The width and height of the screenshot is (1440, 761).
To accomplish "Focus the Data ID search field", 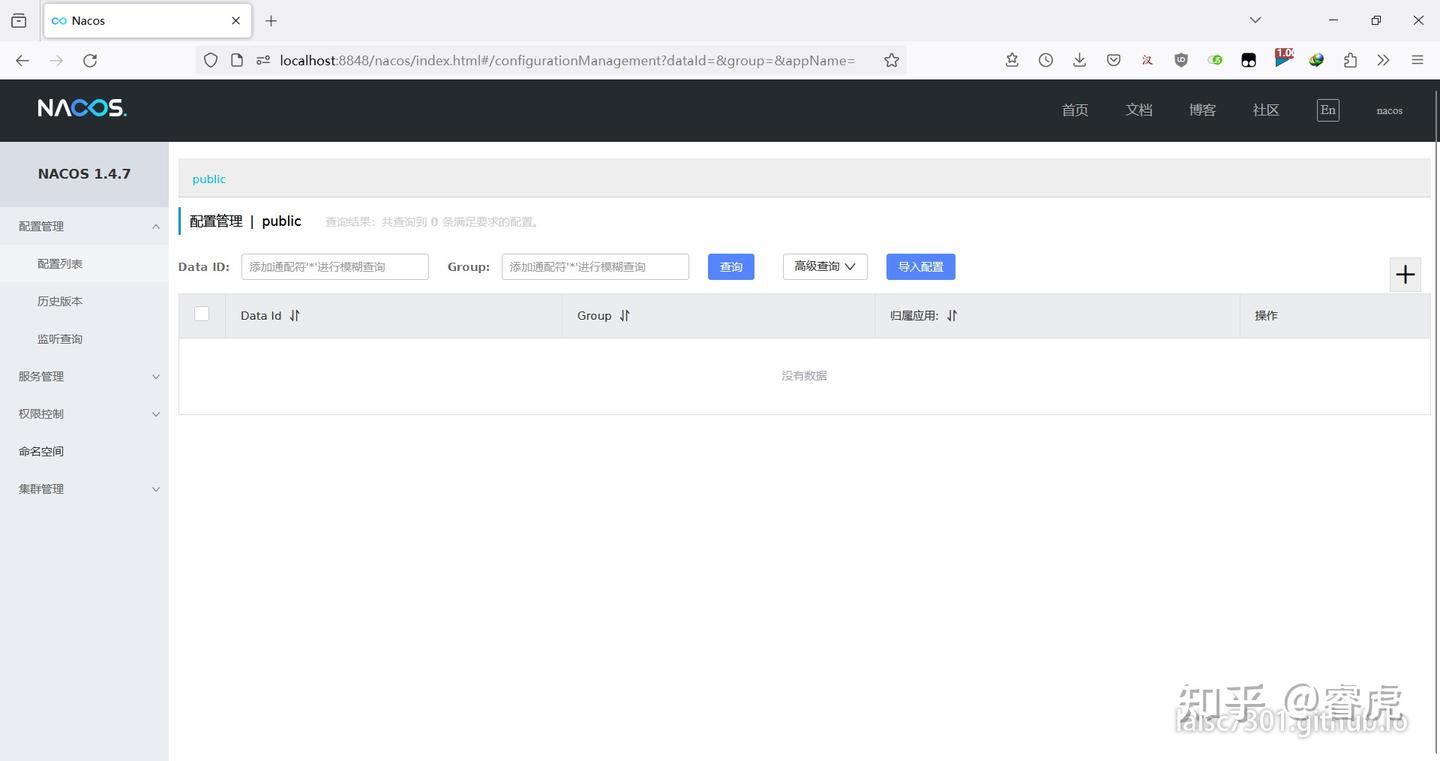I will [335, 266].
